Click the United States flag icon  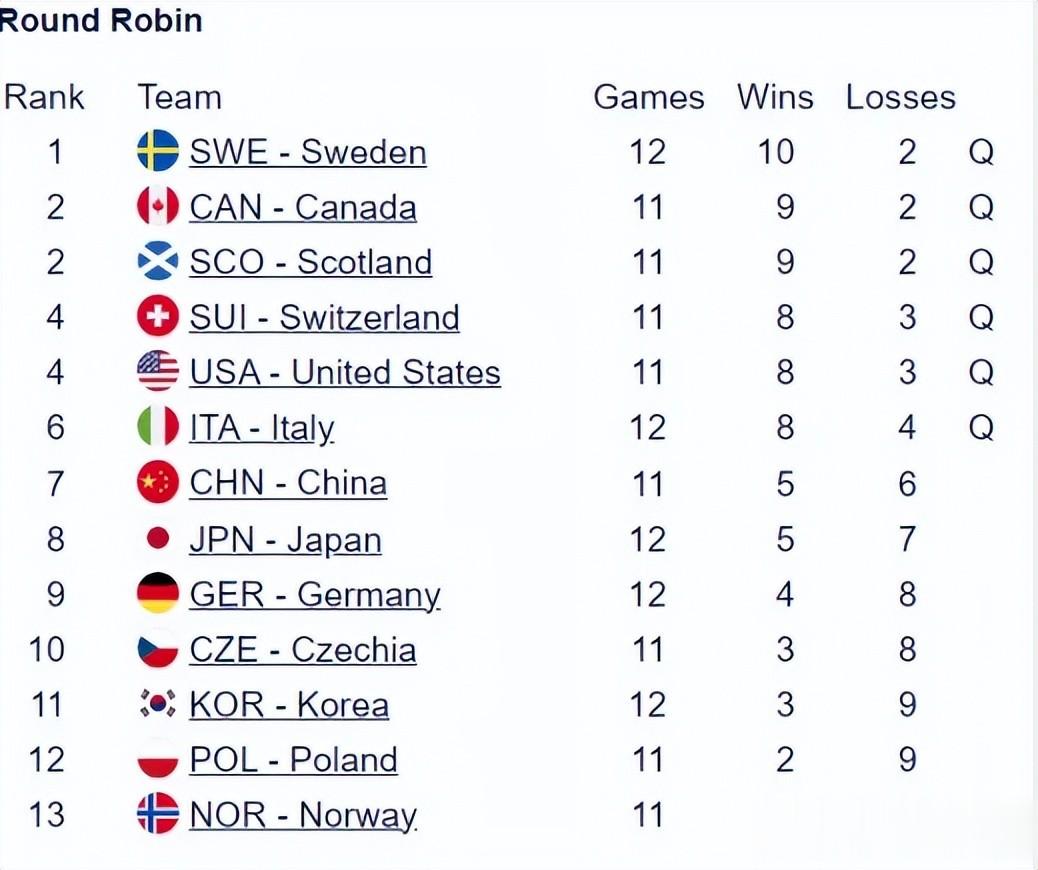[x=158, y=373]
